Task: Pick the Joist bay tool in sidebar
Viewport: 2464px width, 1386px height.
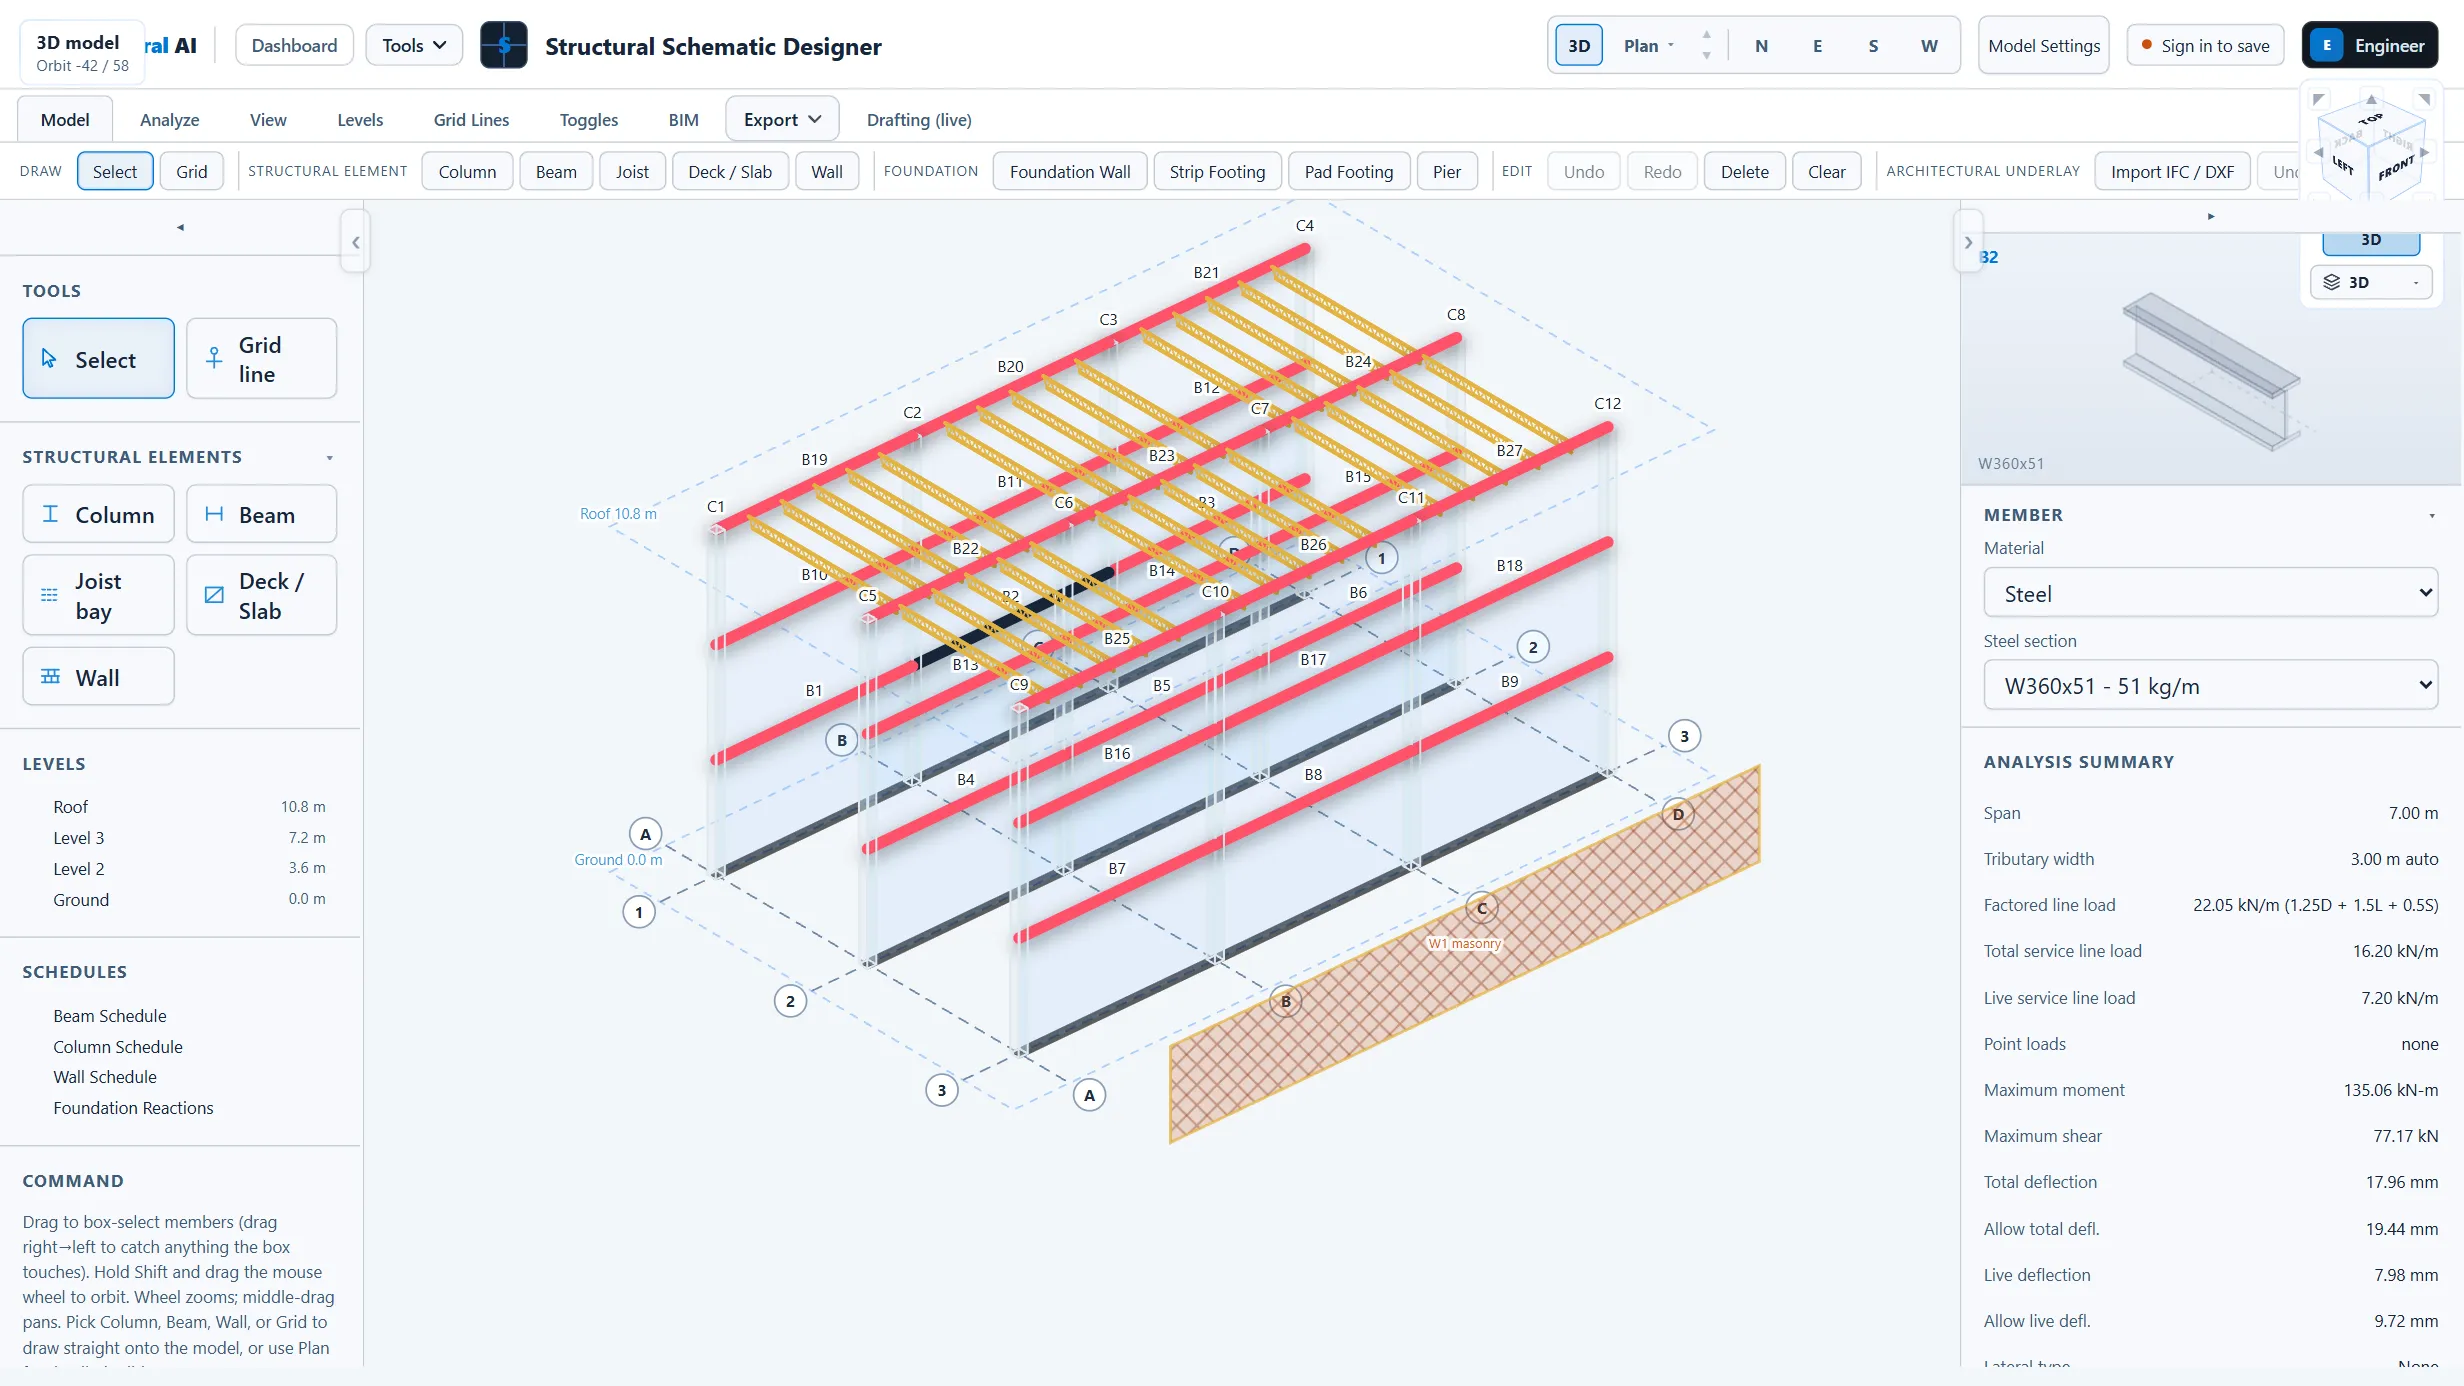Action: 98,595
